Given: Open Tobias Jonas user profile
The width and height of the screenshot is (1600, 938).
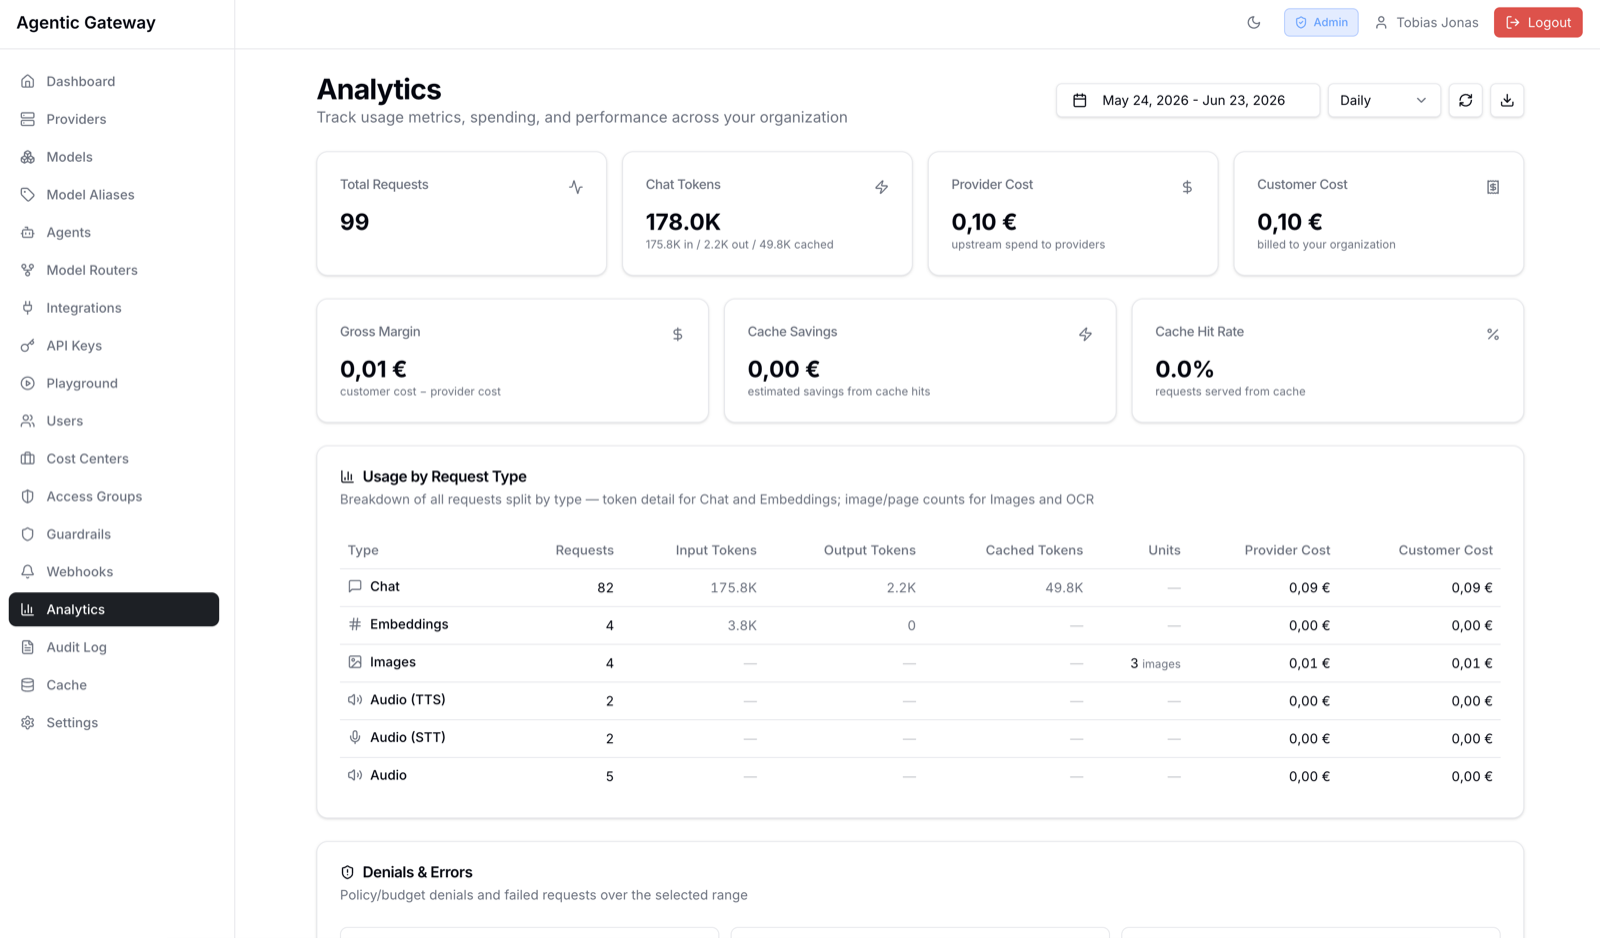Looking at the screenshot, I should pyautogui.click(x=1426, y=22).
